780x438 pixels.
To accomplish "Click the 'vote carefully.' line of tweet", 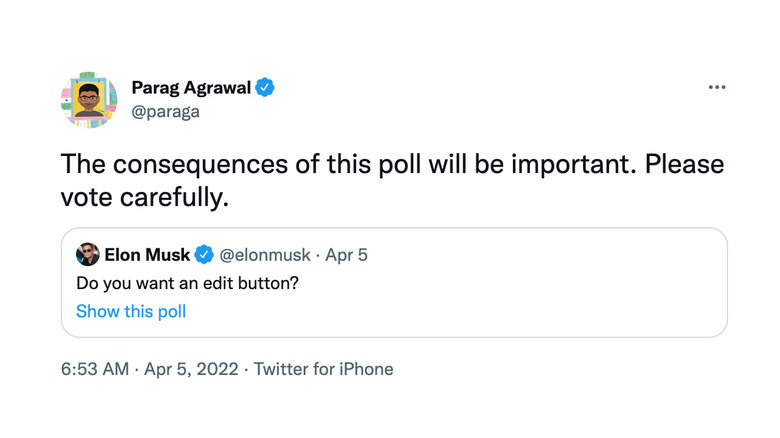I will 145,197.
